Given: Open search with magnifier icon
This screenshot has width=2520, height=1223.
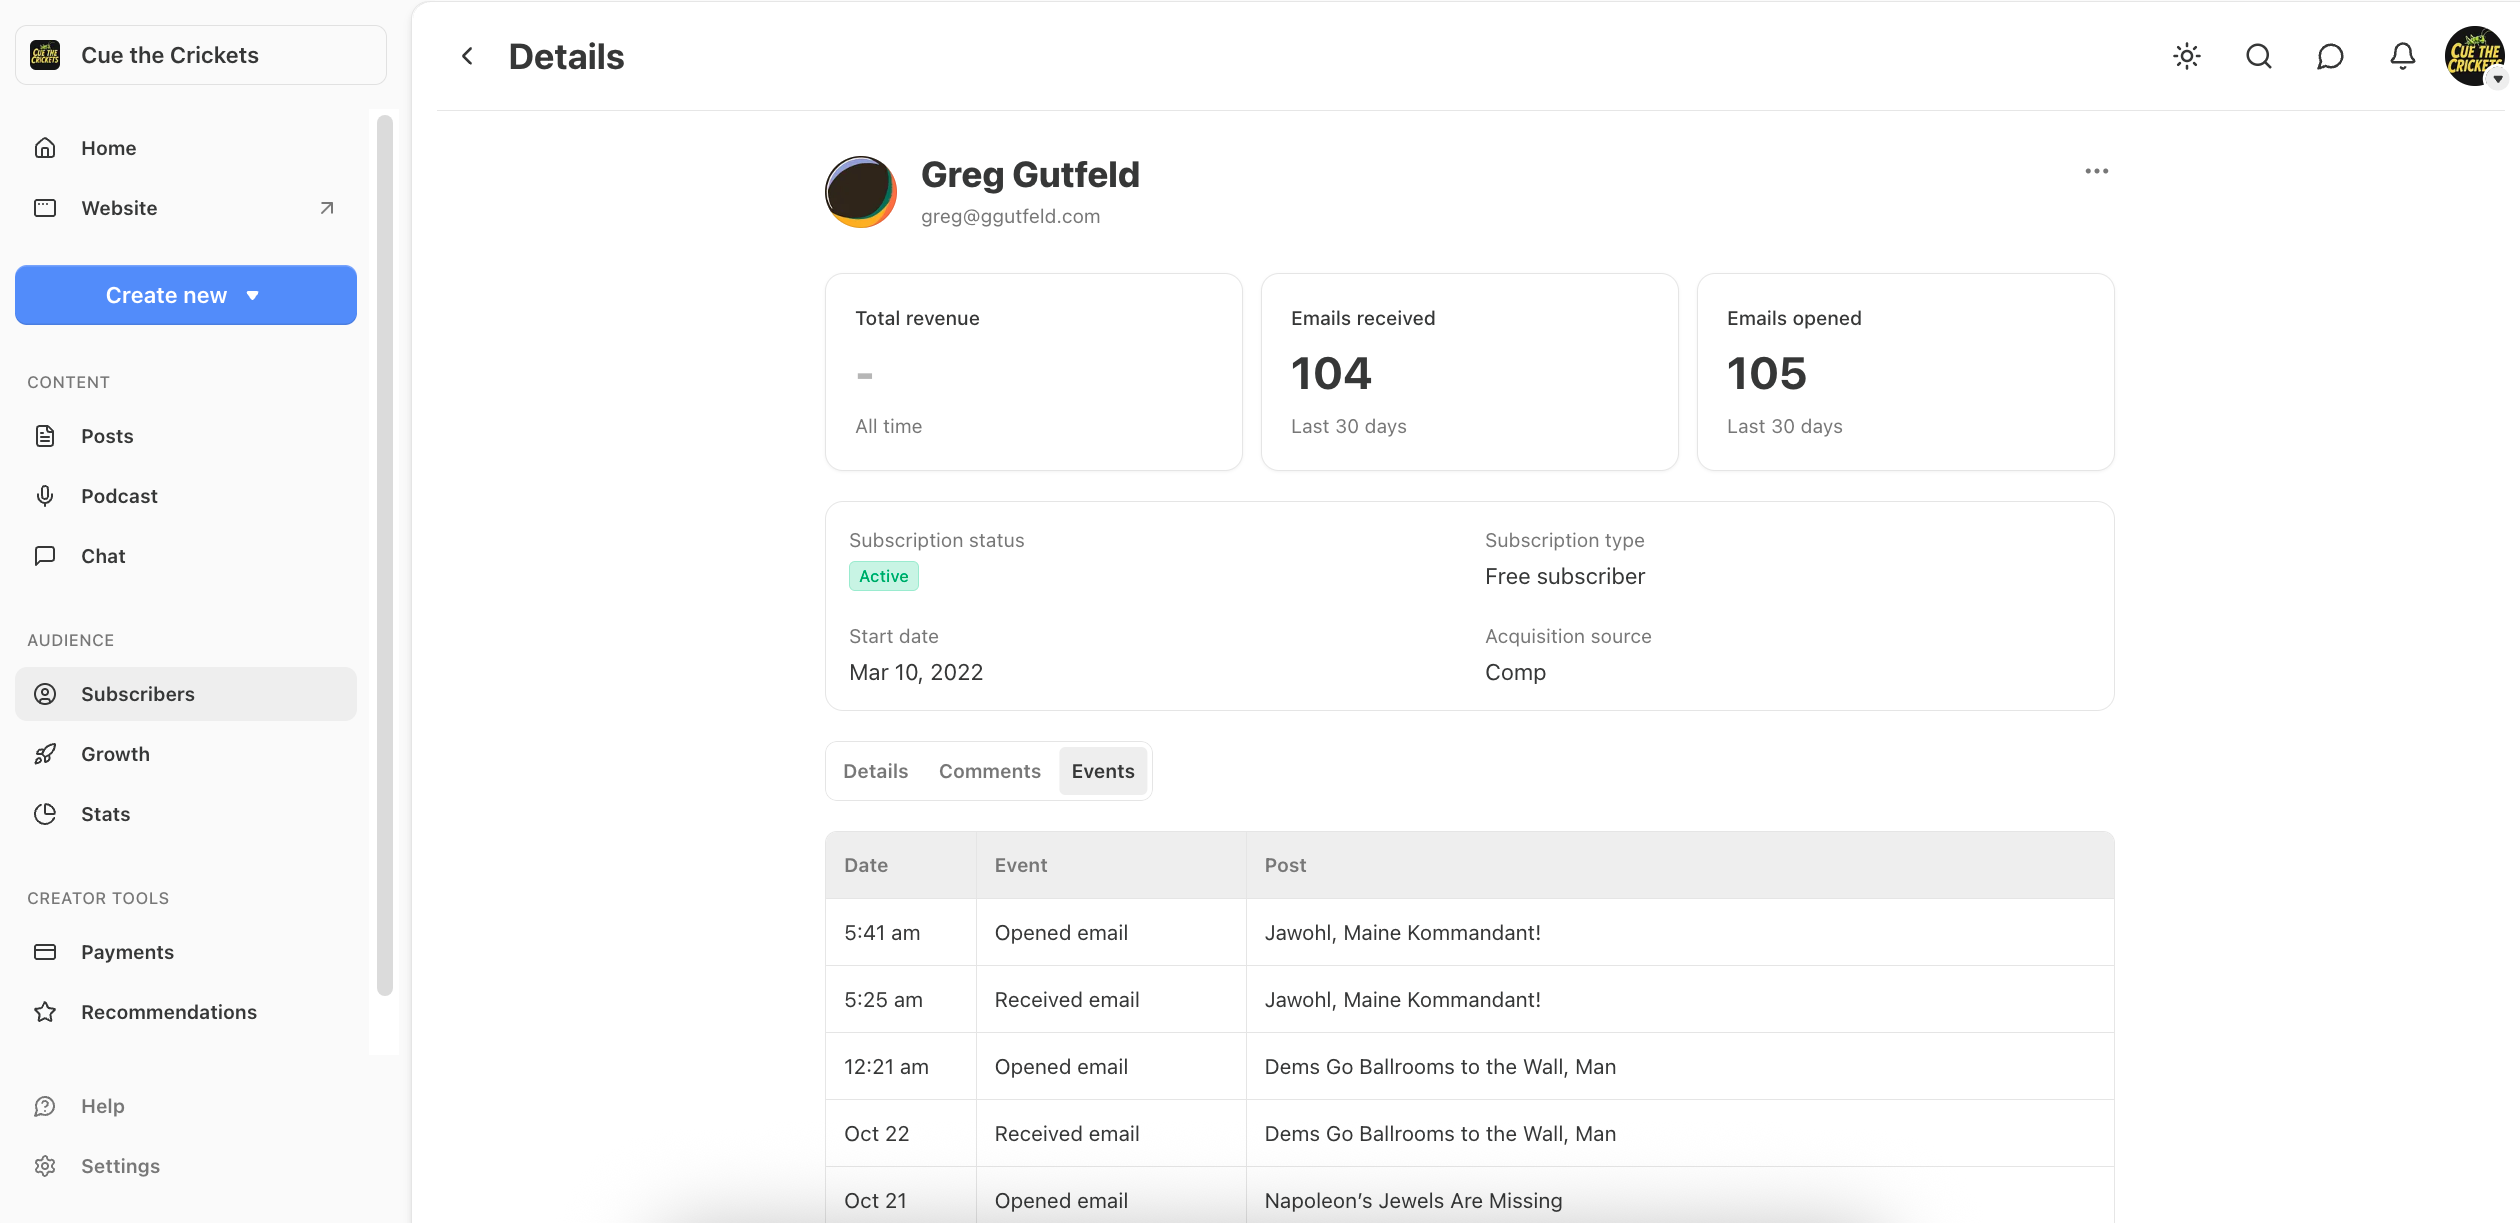Looking at the screenshot, I should coord(2259,56).
